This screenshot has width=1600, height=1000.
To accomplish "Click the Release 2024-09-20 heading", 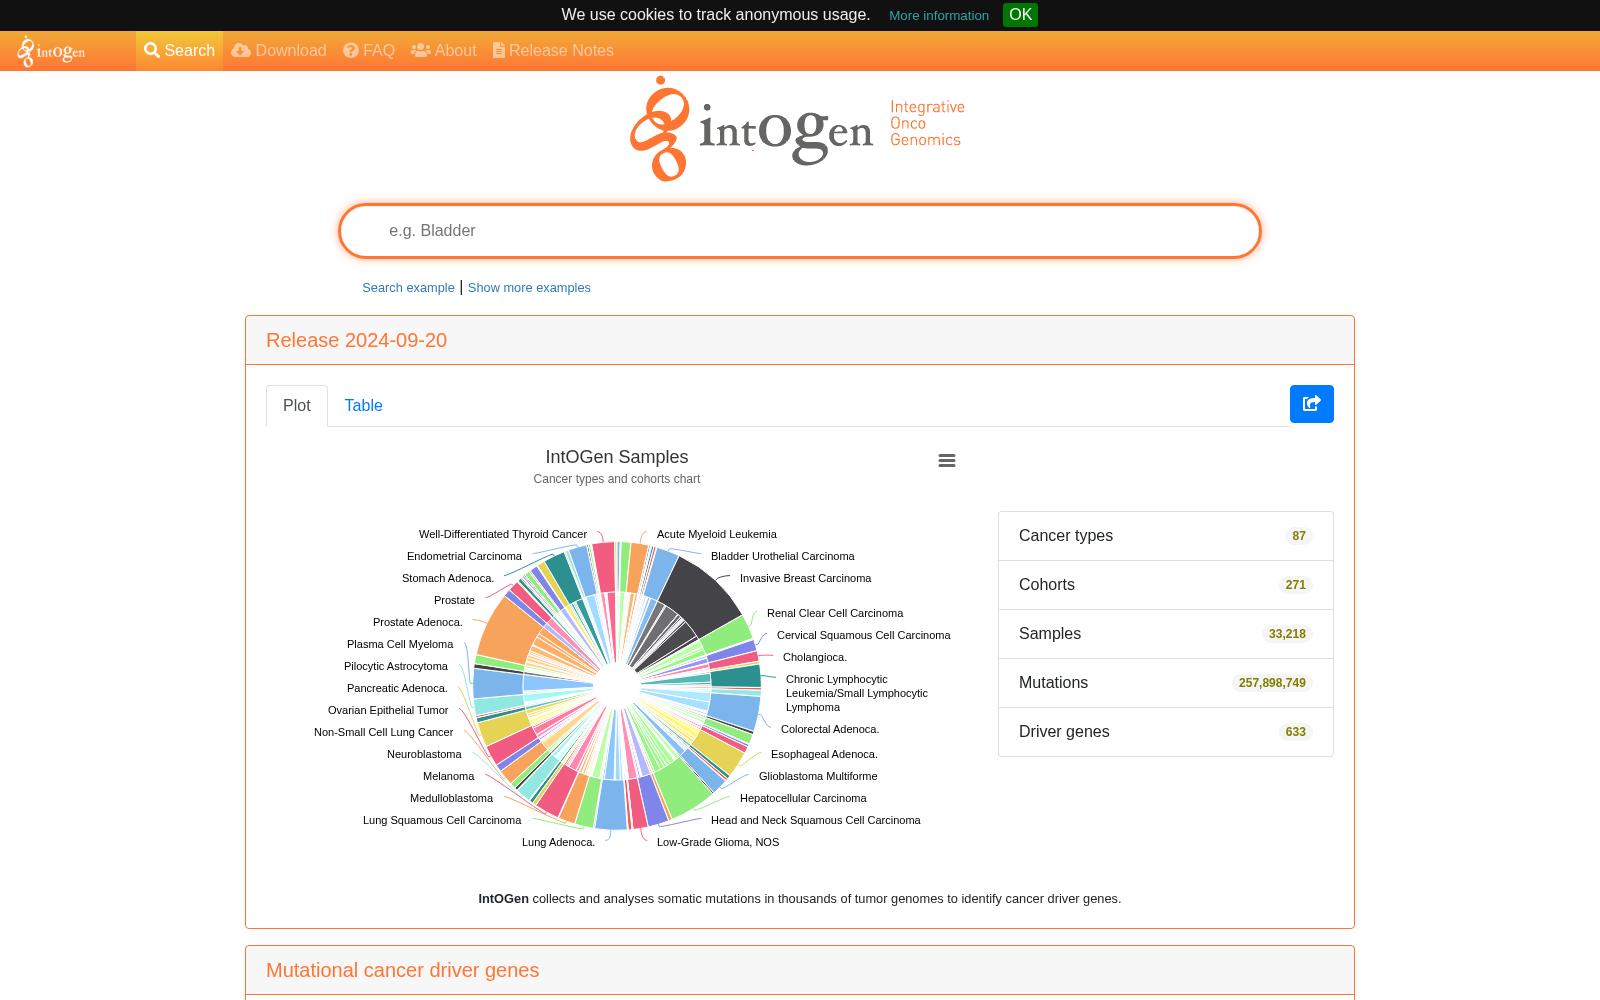I will (356, 341).
